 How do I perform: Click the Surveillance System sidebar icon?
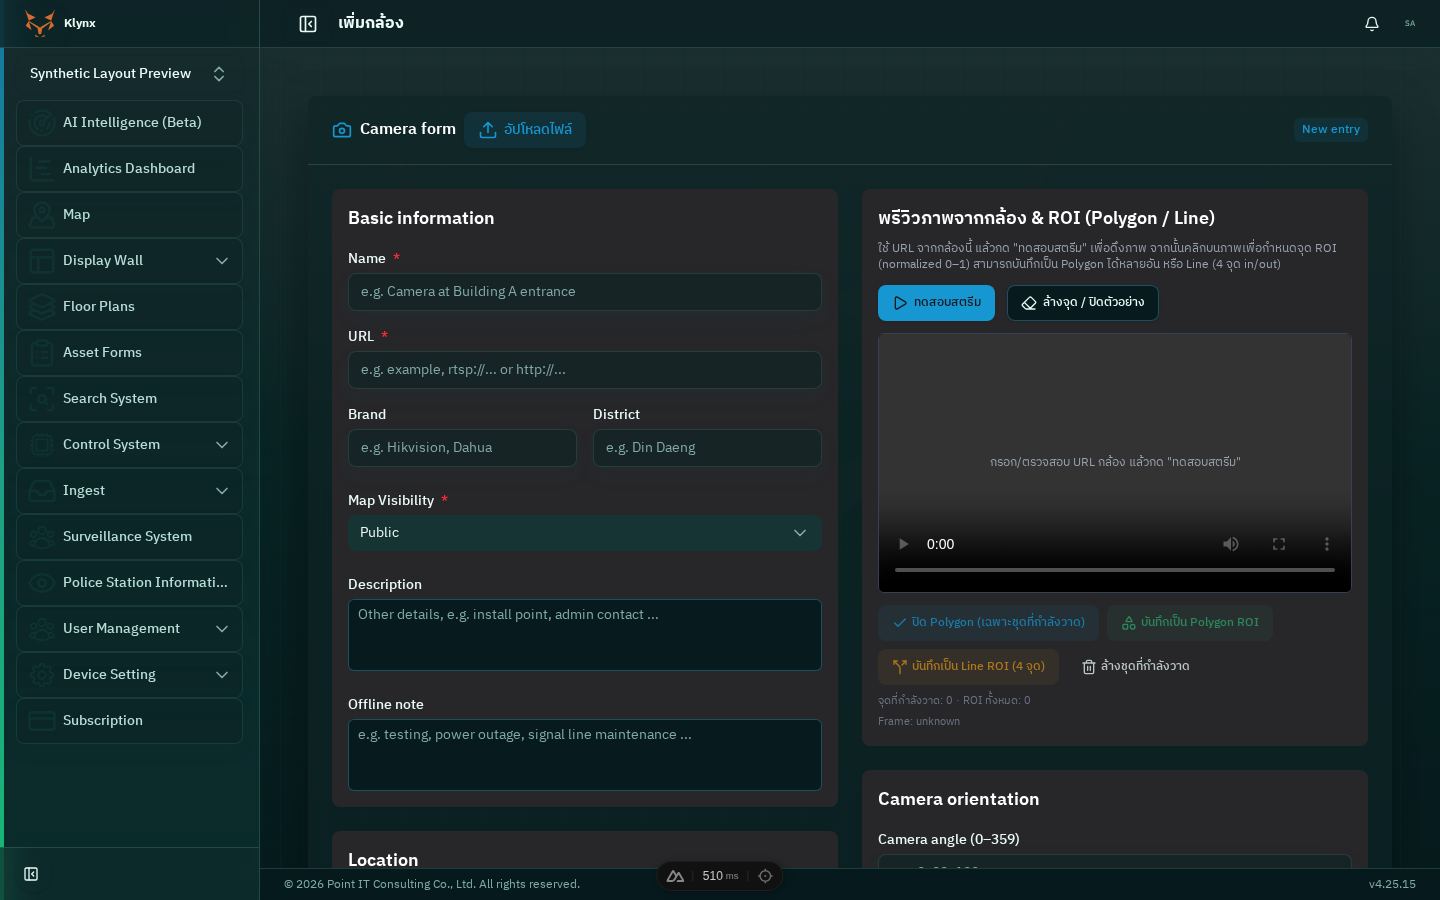(x=41, y=537)
